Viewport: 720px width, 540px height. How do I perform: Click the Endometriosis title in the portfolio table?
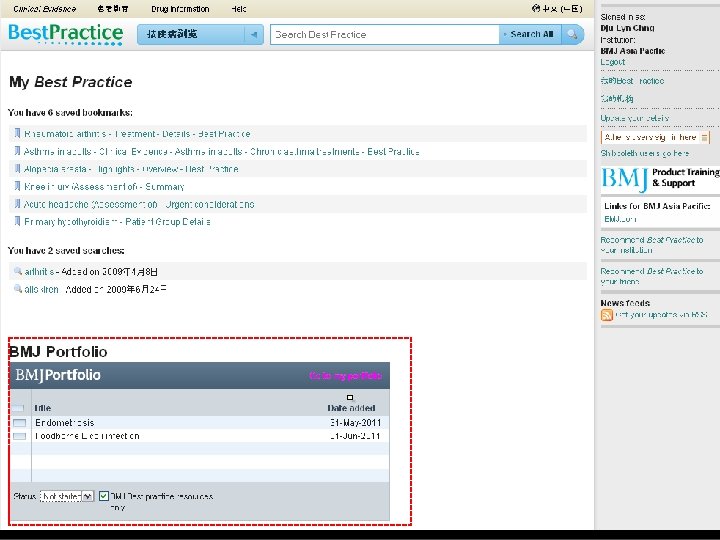pos(65,422)
